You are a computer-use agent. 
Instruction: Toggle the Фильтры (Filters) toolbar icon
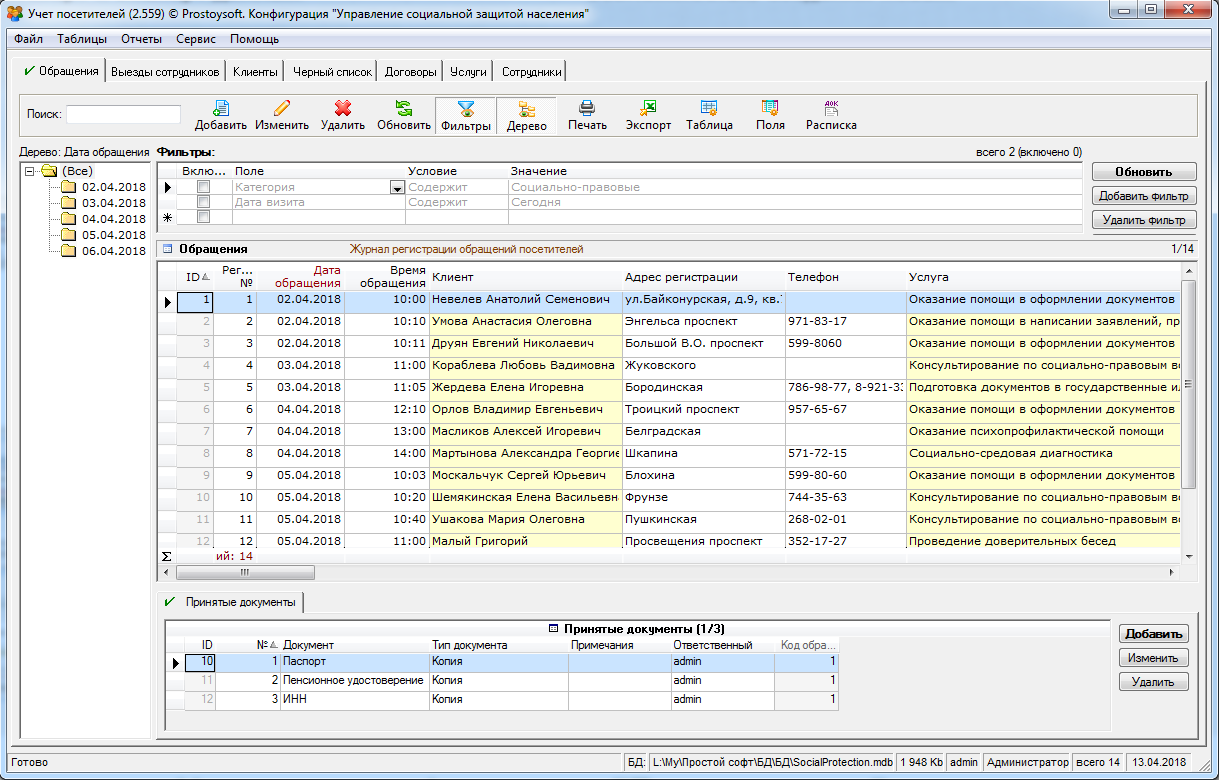click(x=465, y=109)
